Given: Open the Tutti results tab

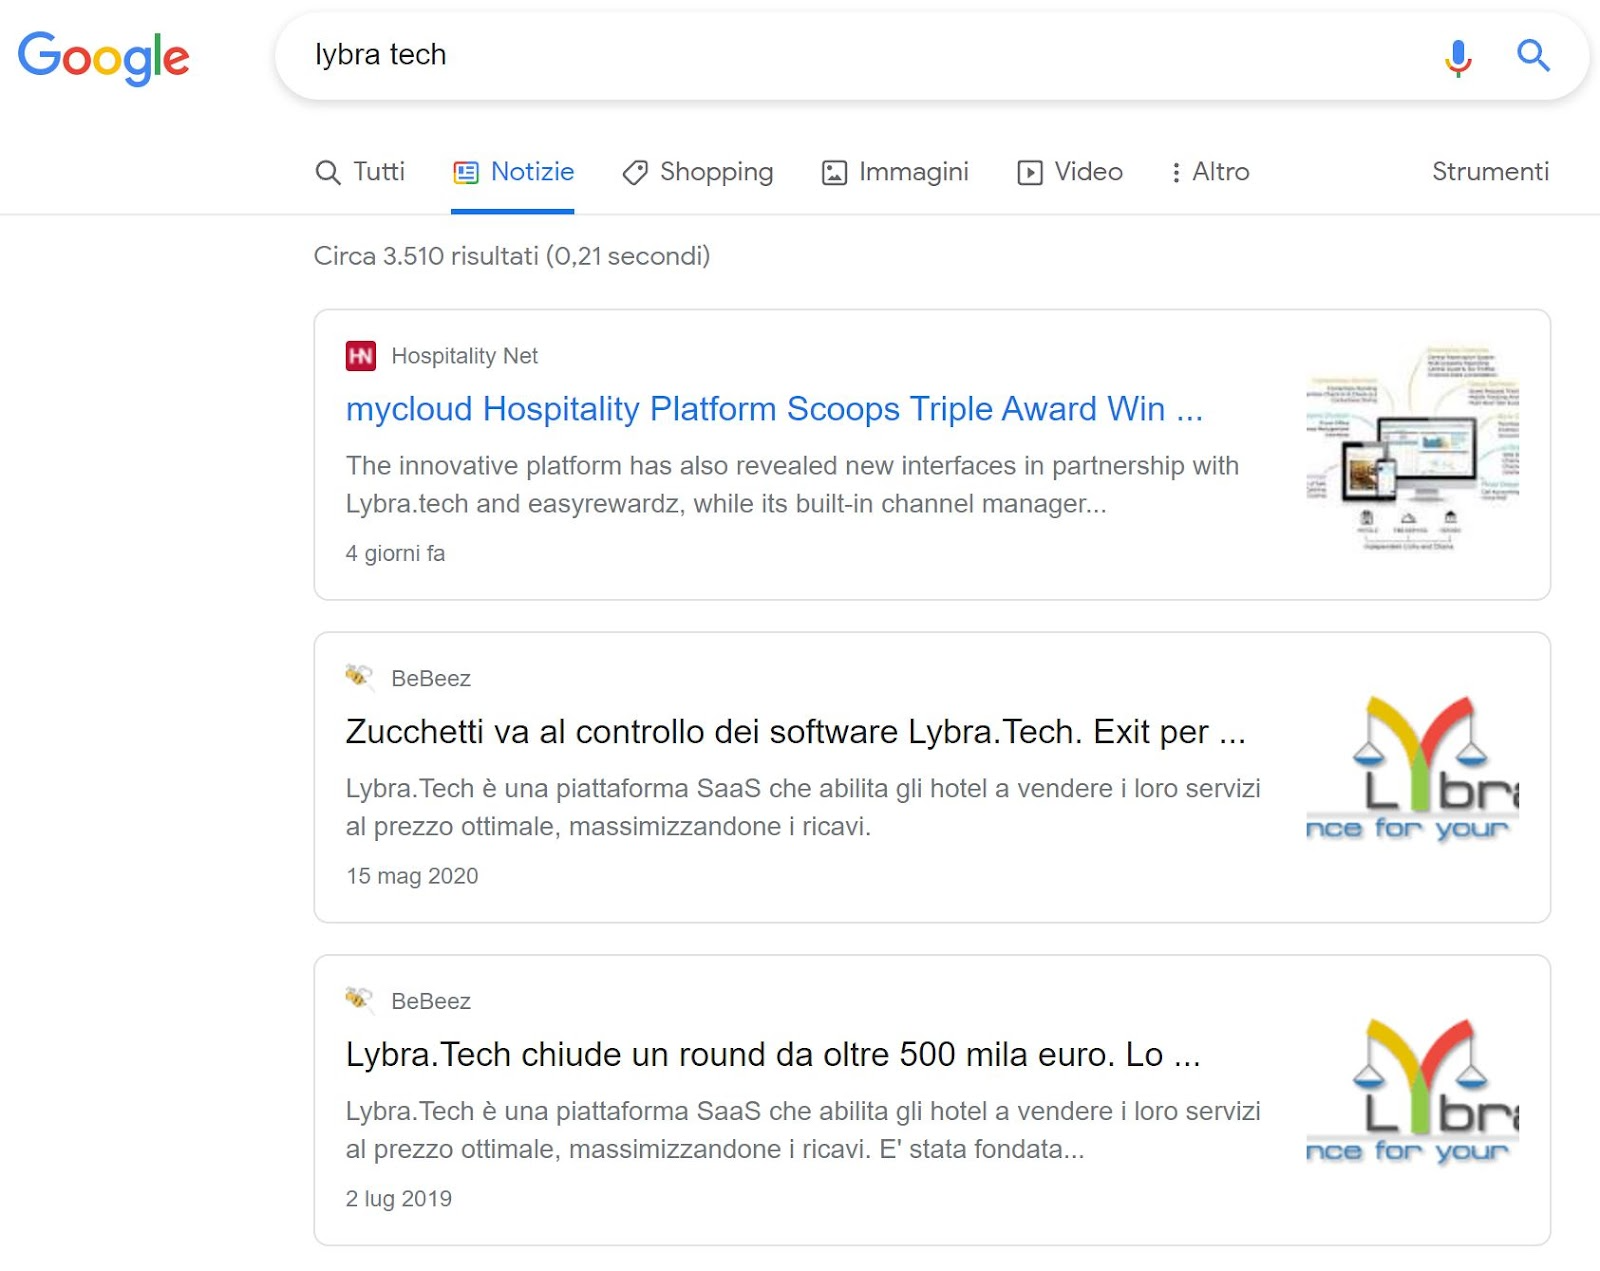Looking at the screenshot, I should 360,172.
